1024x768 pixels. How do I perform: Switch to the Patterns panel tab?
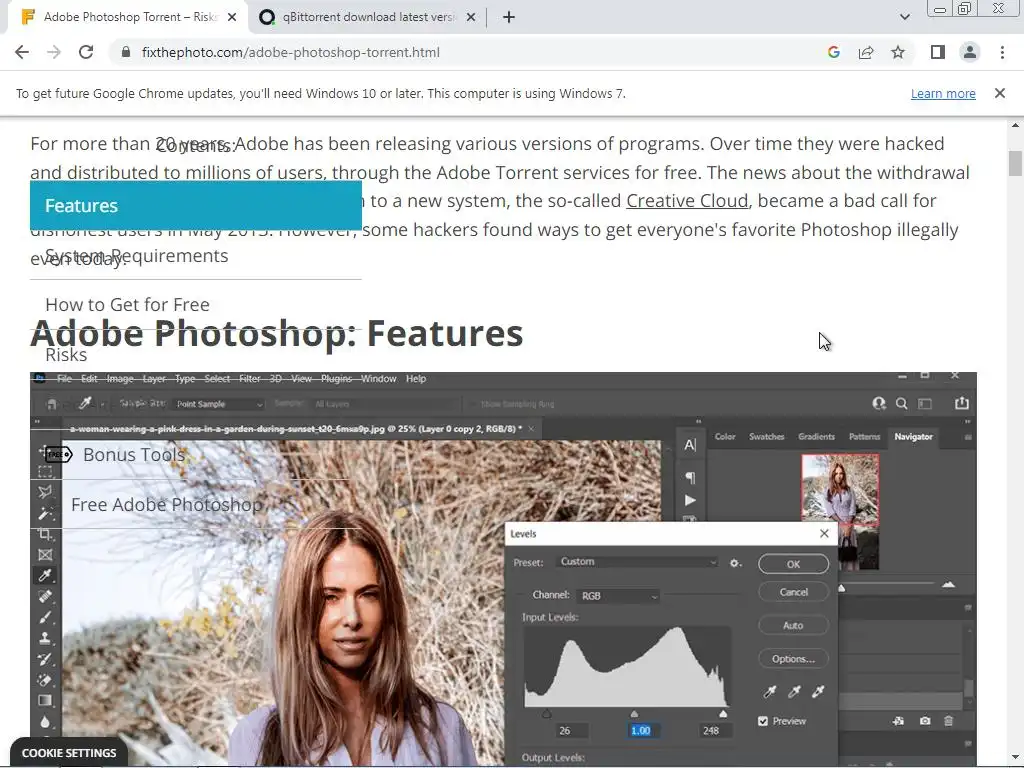(x=865, y=436)
